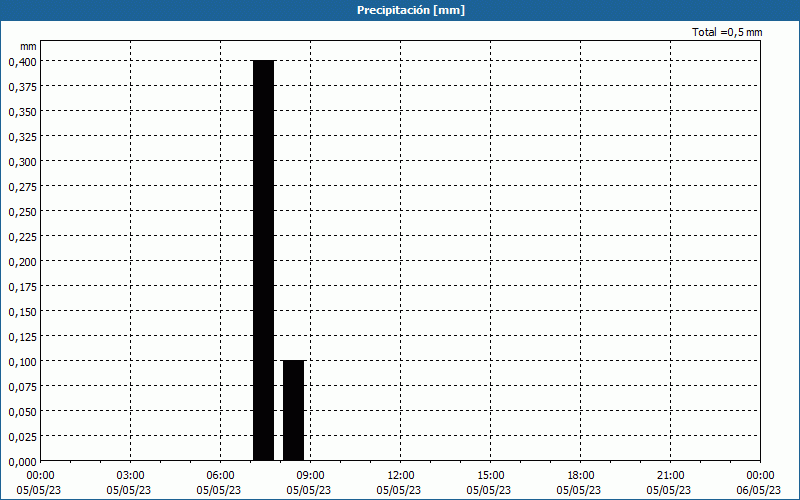The width and height of the screenshot is (800, 500).
Task: Click the 21:00 time axis label
Action: [670, 476]
